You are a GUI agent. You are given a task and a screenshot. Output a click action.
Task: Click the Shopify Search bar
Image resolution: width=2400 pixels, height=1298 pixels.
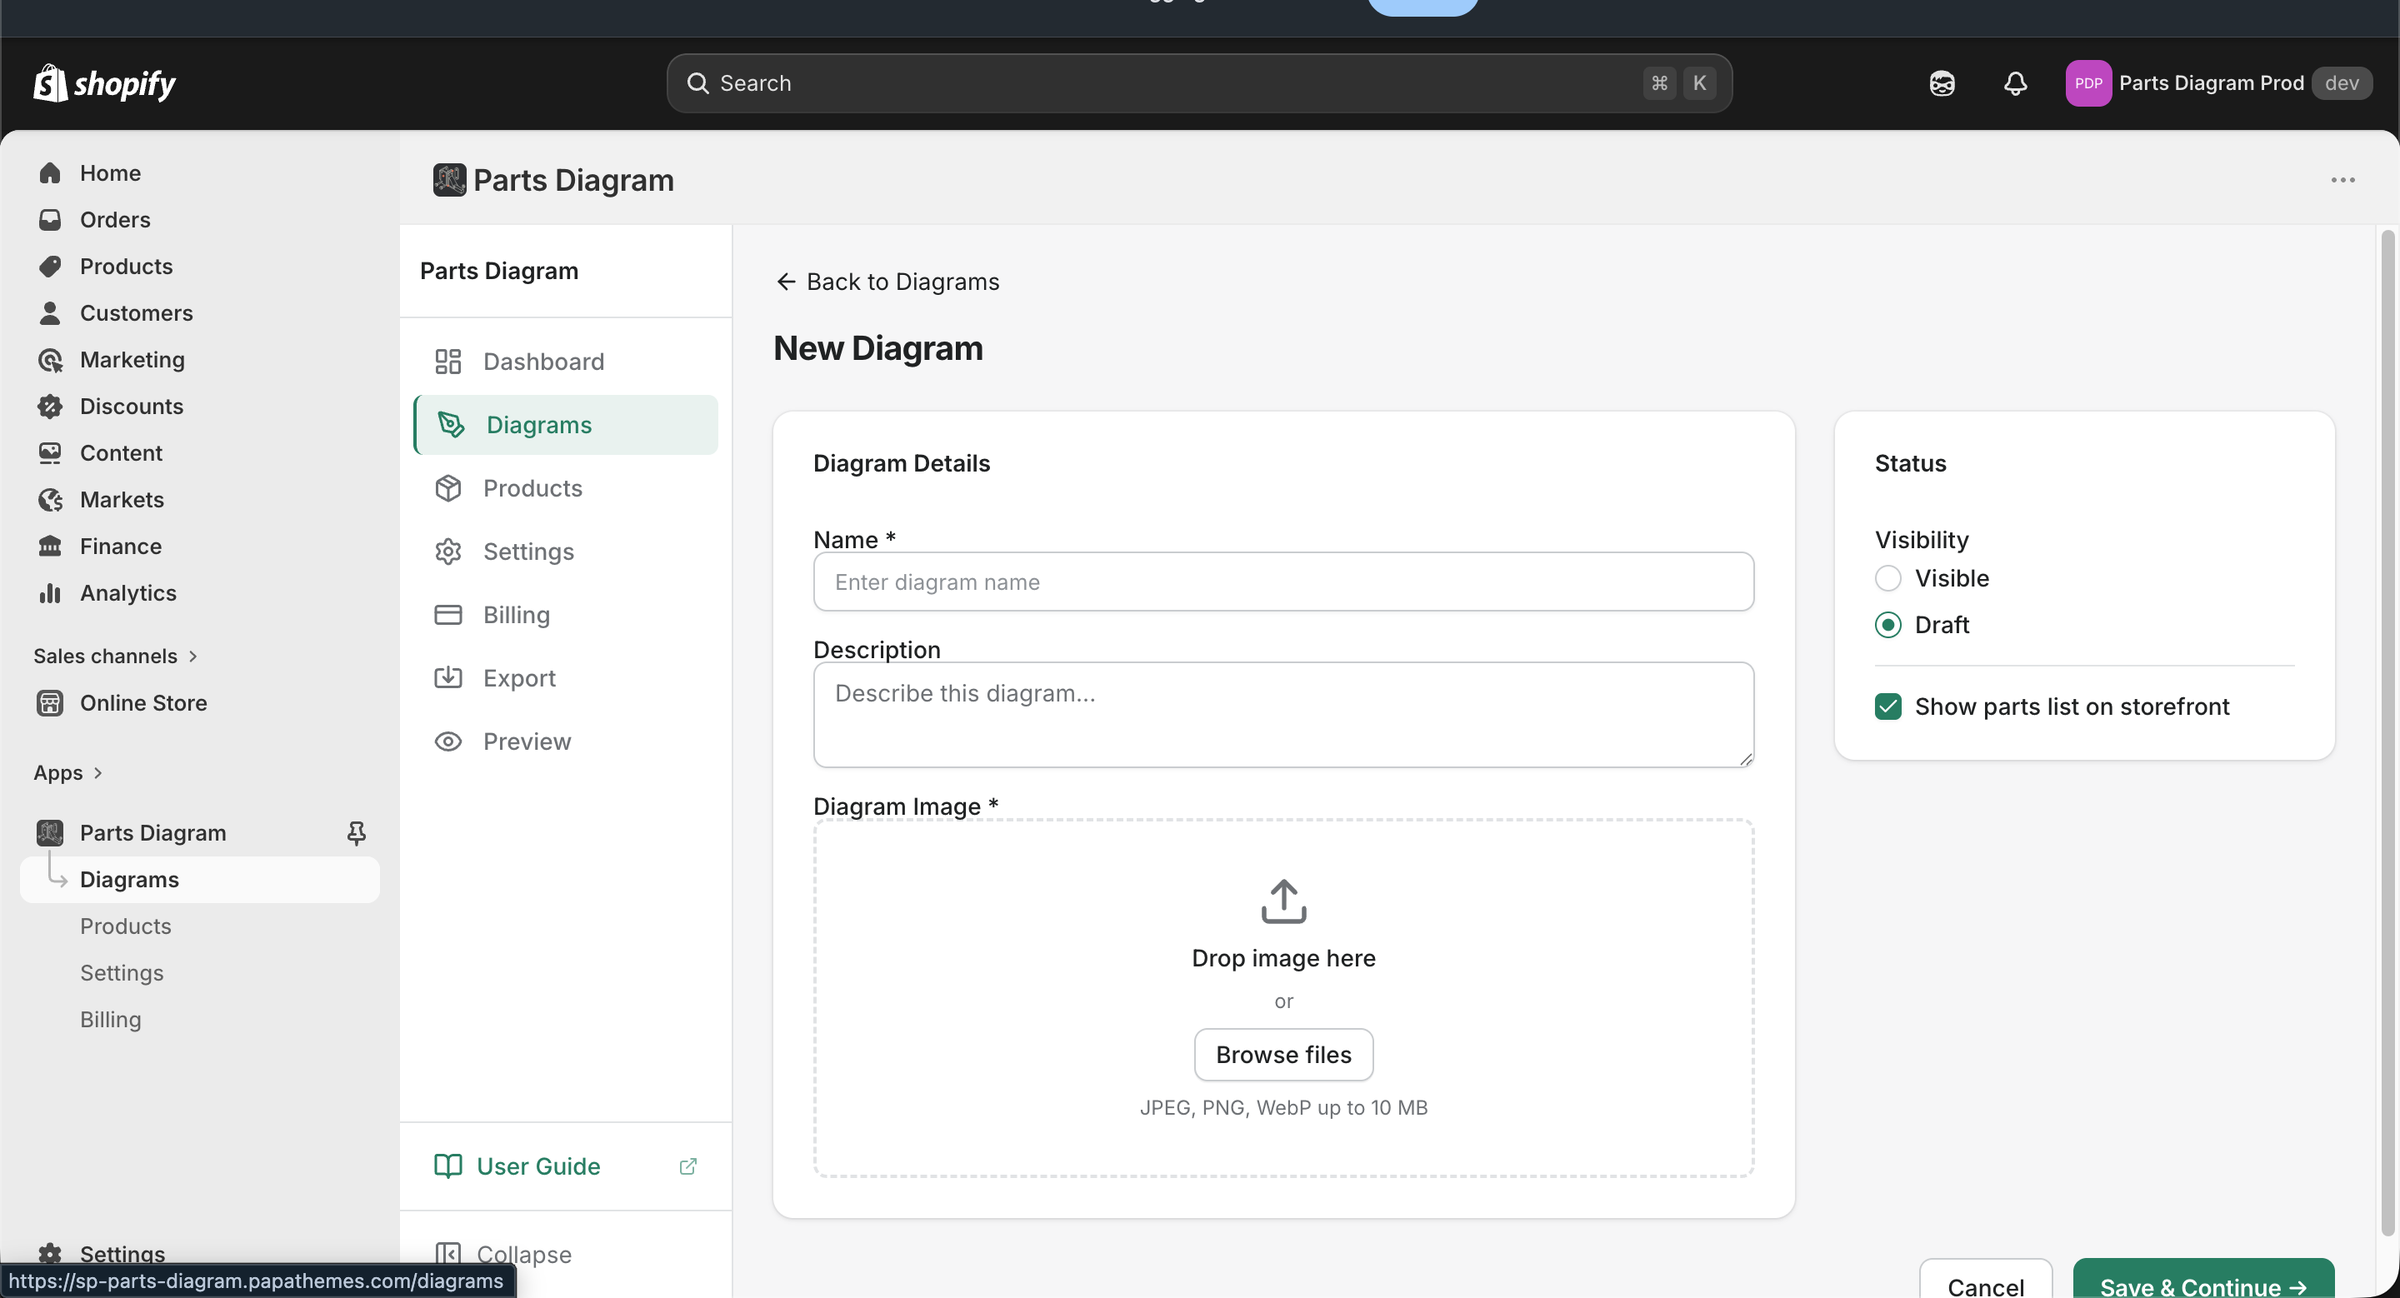1199,83
